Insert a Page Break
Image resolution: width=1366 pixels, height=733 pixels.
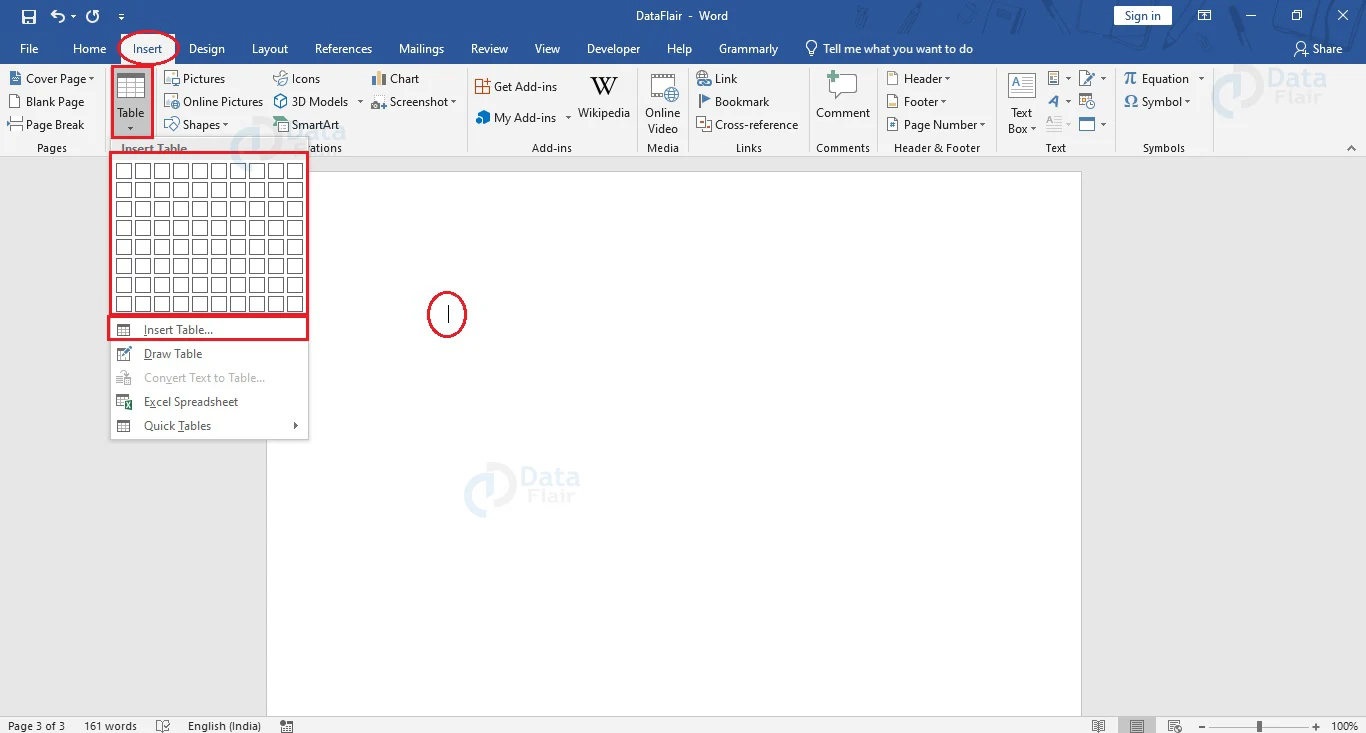pos(46,124)
